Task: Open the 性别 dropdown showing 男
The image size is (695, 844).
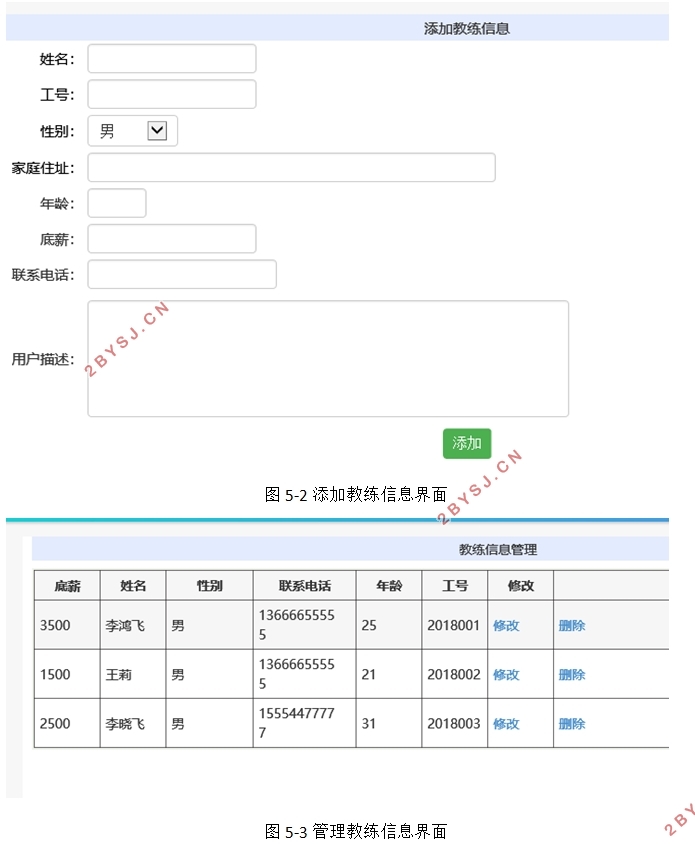Action: pos(132,131)
